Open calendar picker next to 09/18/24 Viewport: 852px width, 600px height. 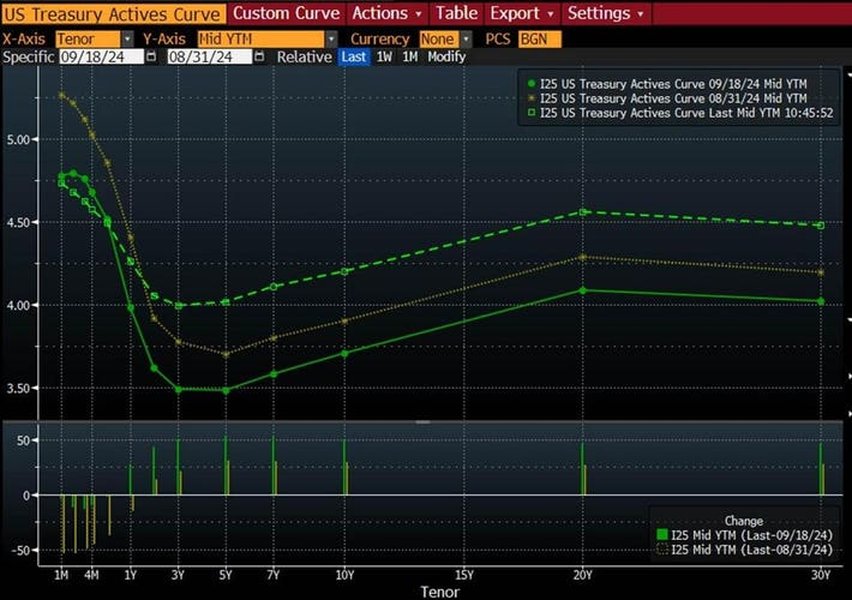[152, 57]
